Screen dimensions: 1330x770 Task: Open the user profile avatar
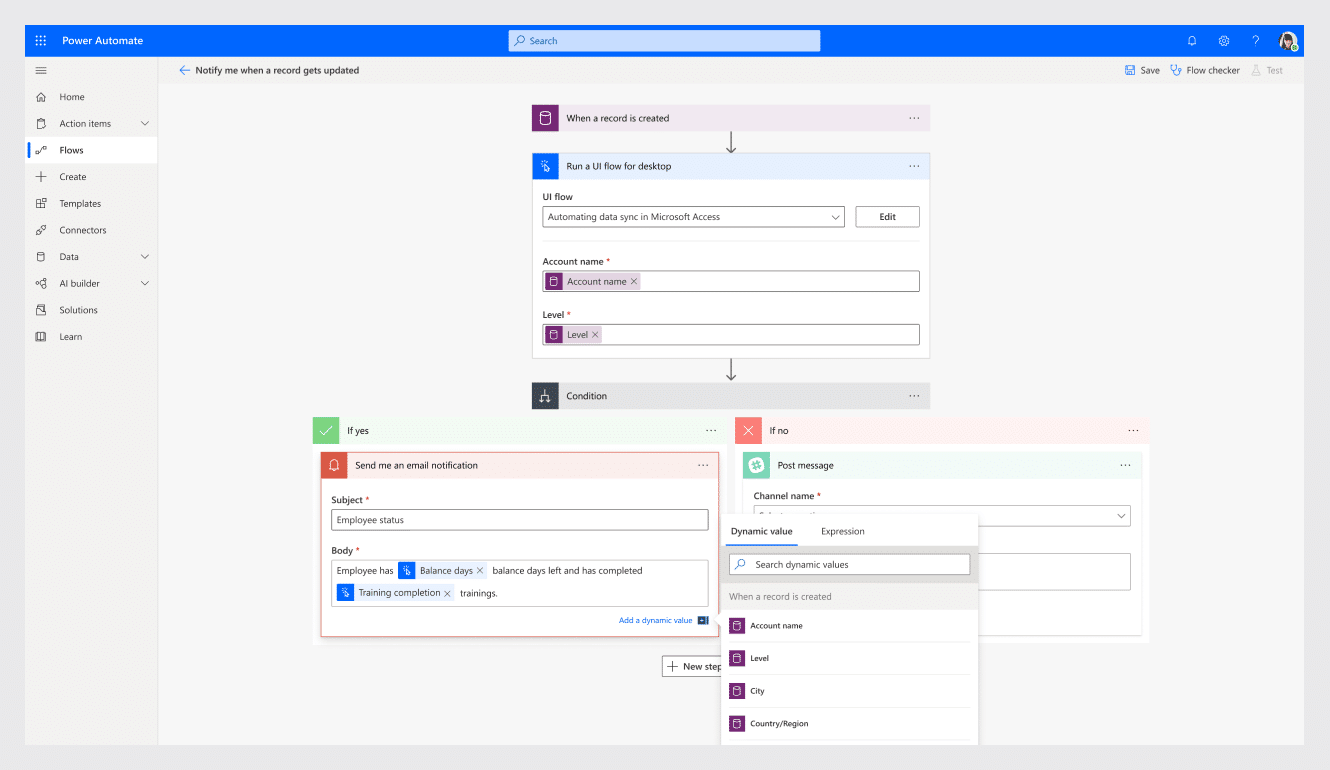tap(1288, 41)
